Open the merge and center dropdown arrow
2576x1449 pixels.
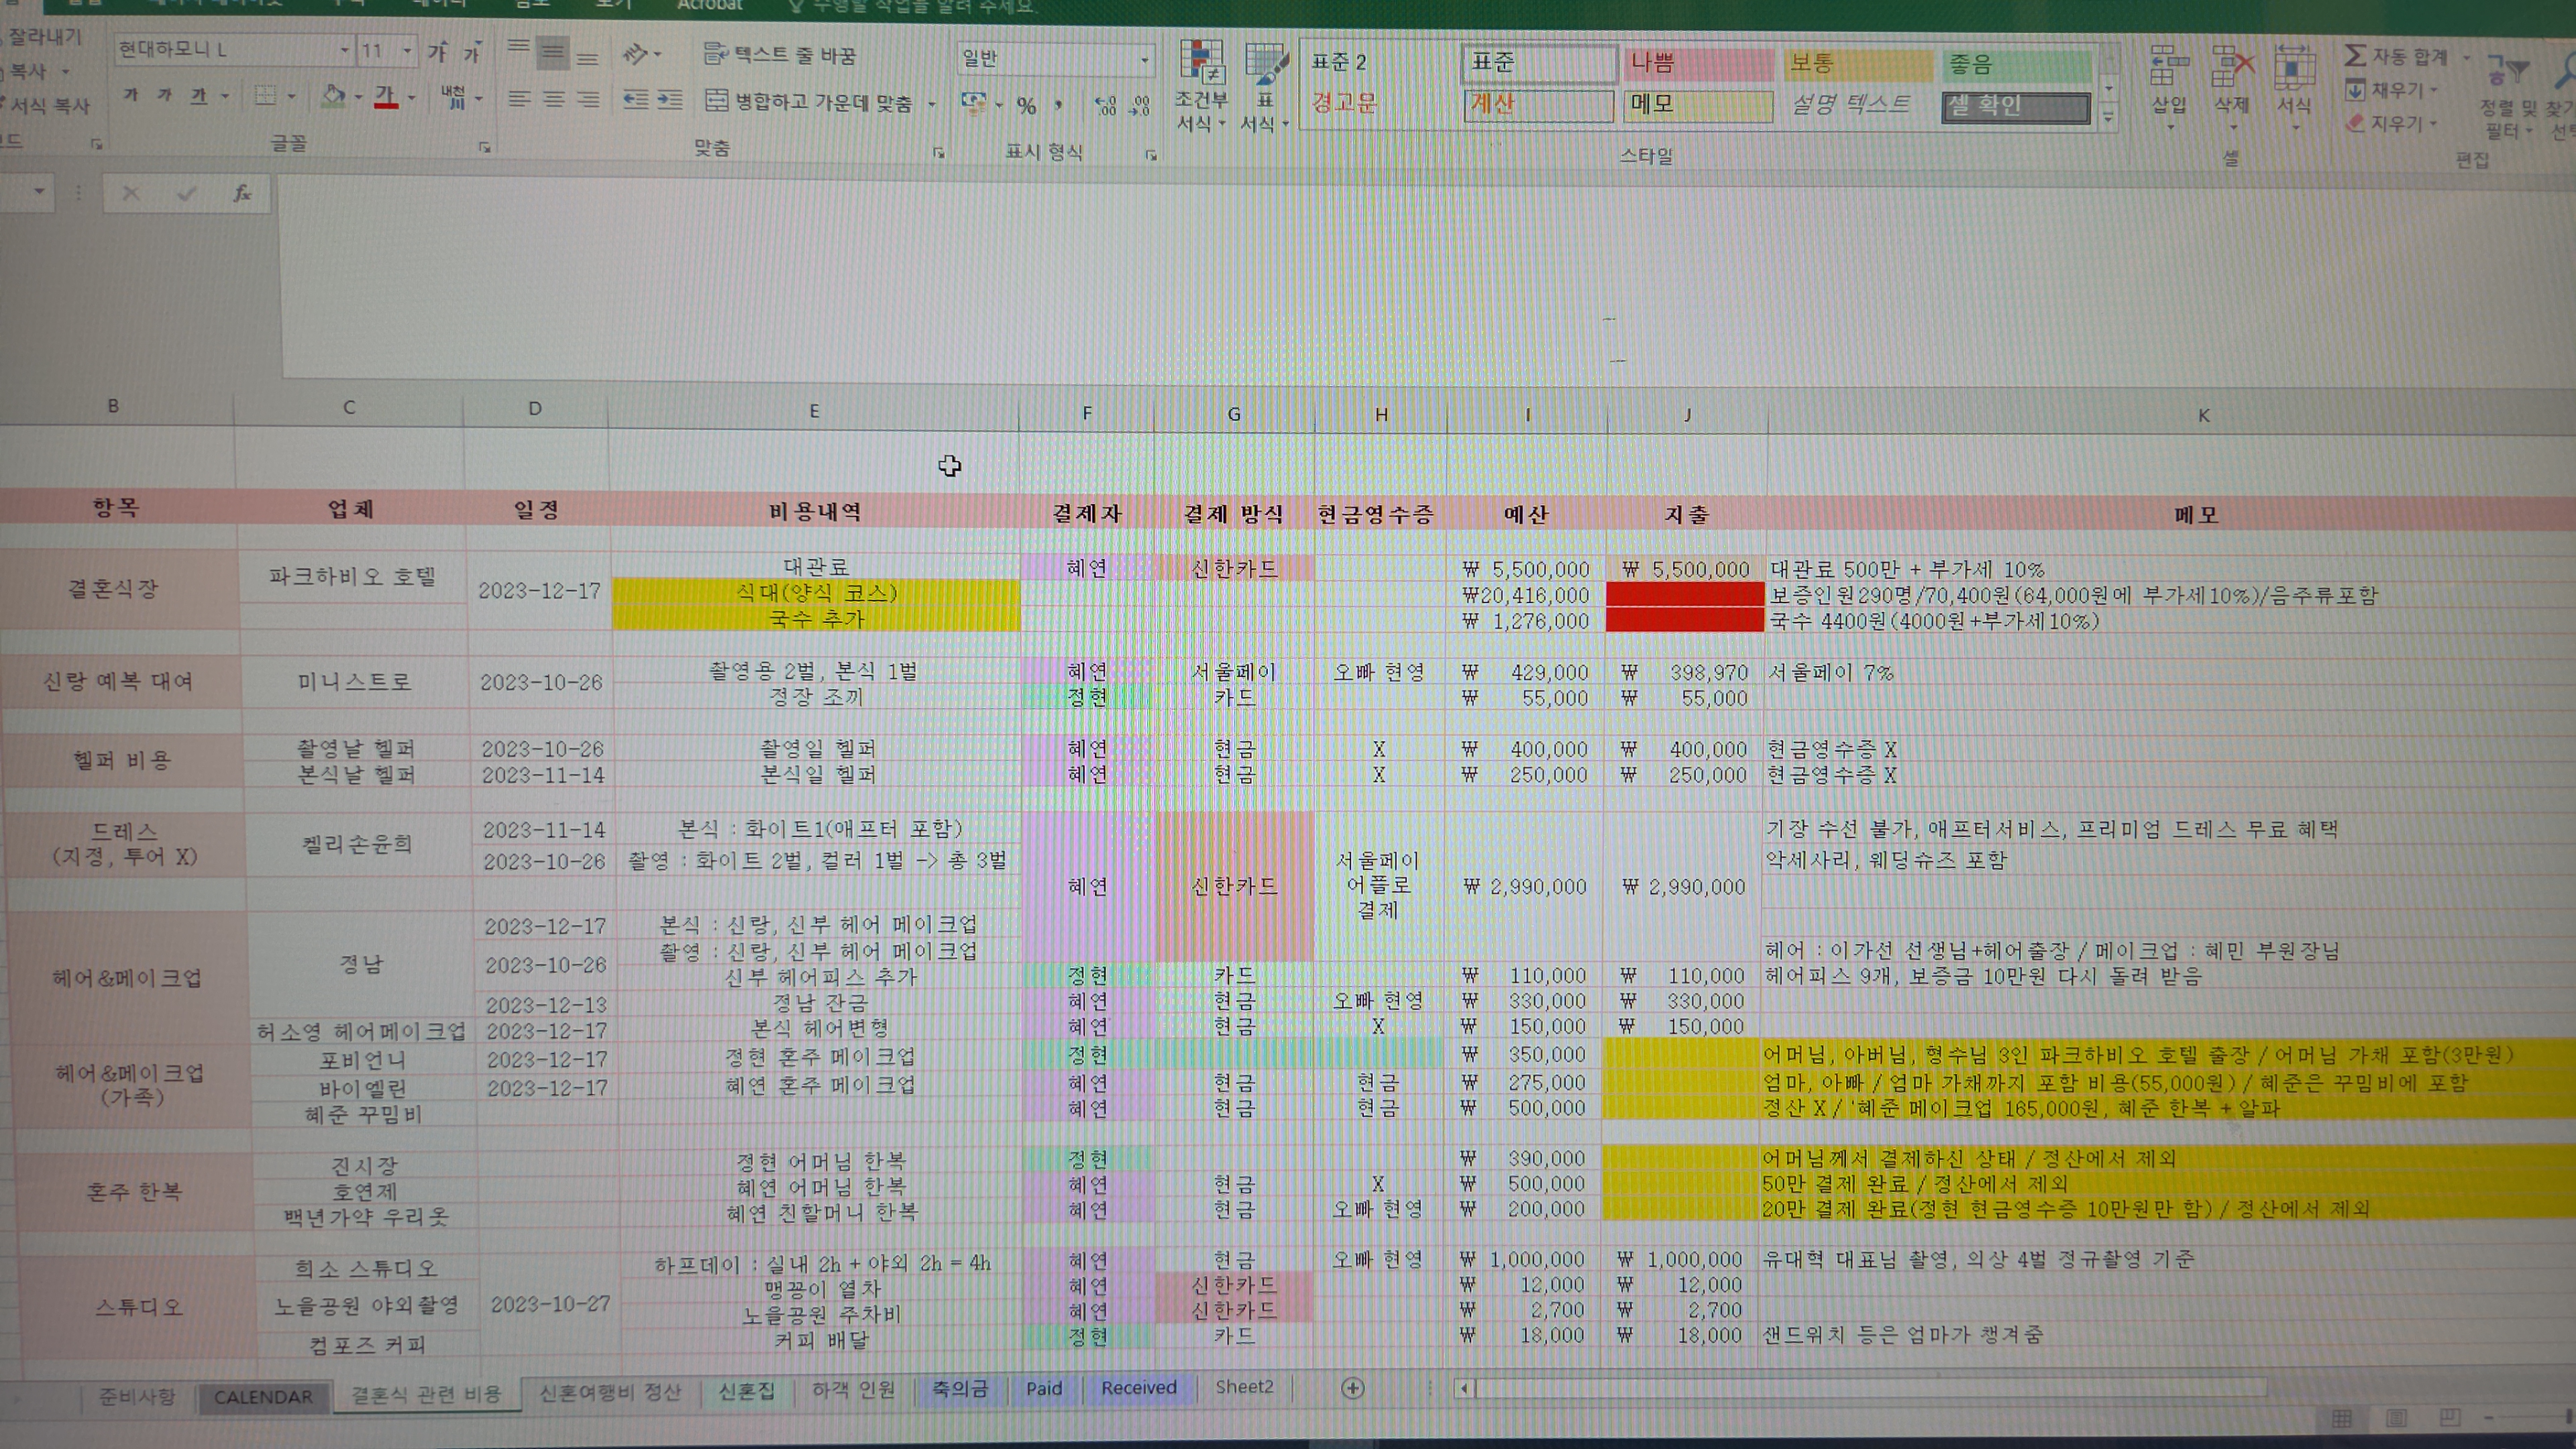(x=931, y=104)
